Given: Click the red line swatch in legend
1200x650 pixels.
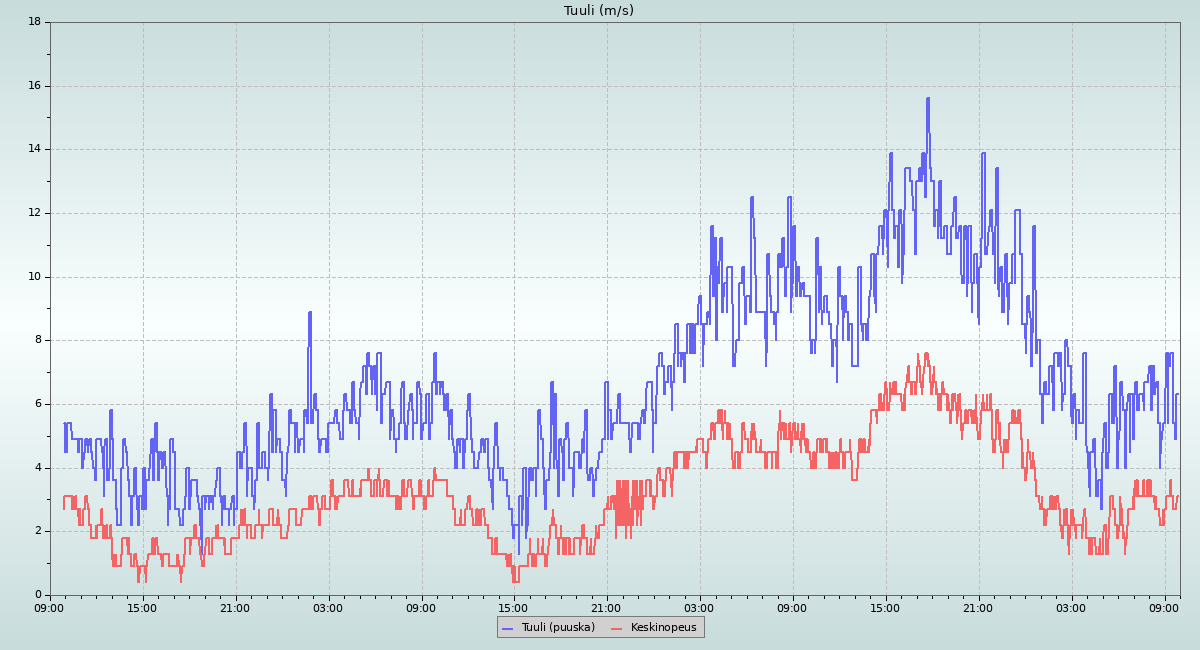Looking at the screenshot, I should (616, 628).
